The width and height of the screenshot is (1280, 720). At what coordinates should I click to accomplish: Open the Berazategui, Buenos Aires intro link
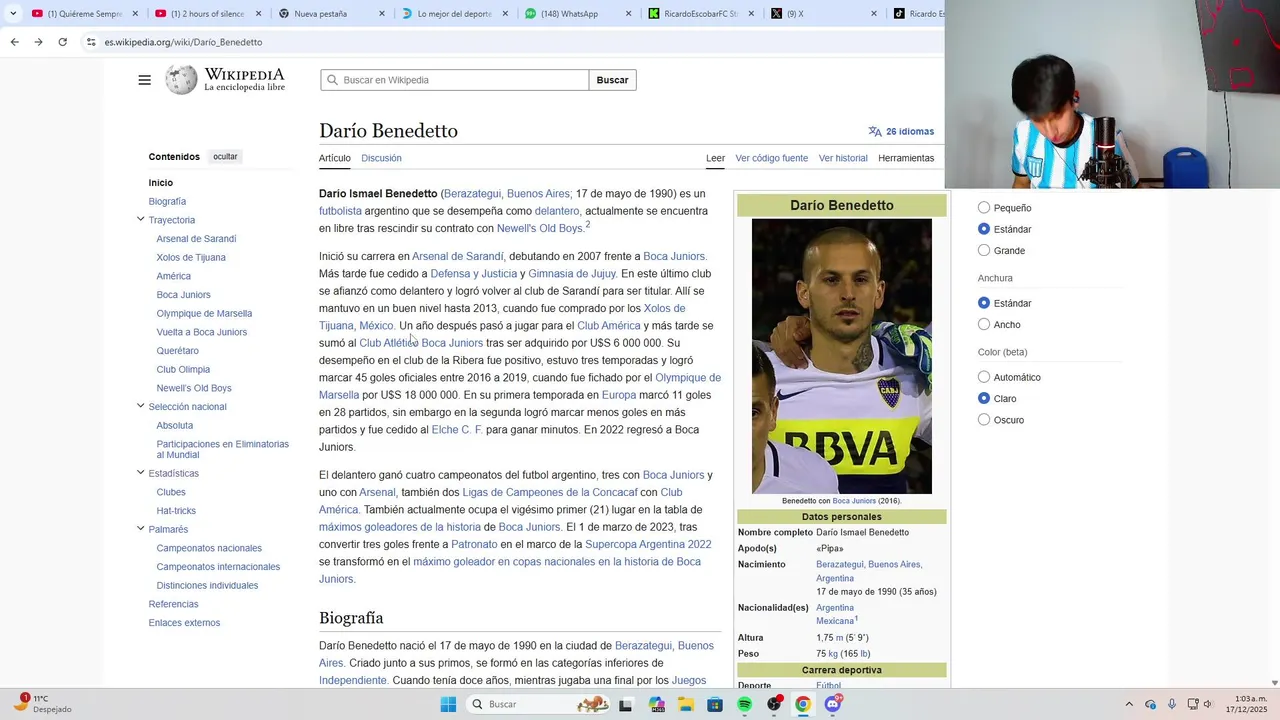(x=506, y=194)
